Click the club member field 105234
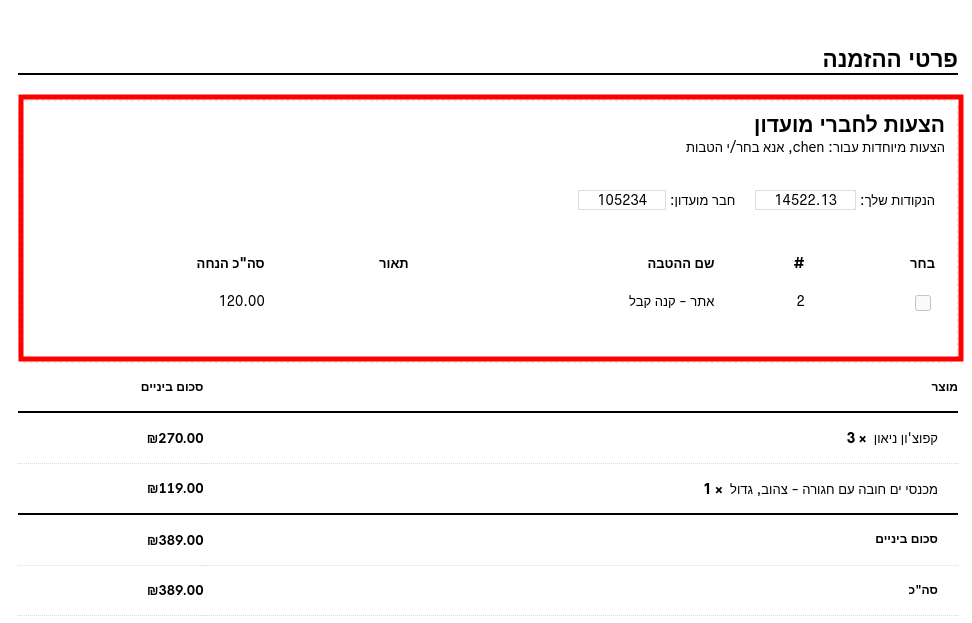 (x=621, y=200)
